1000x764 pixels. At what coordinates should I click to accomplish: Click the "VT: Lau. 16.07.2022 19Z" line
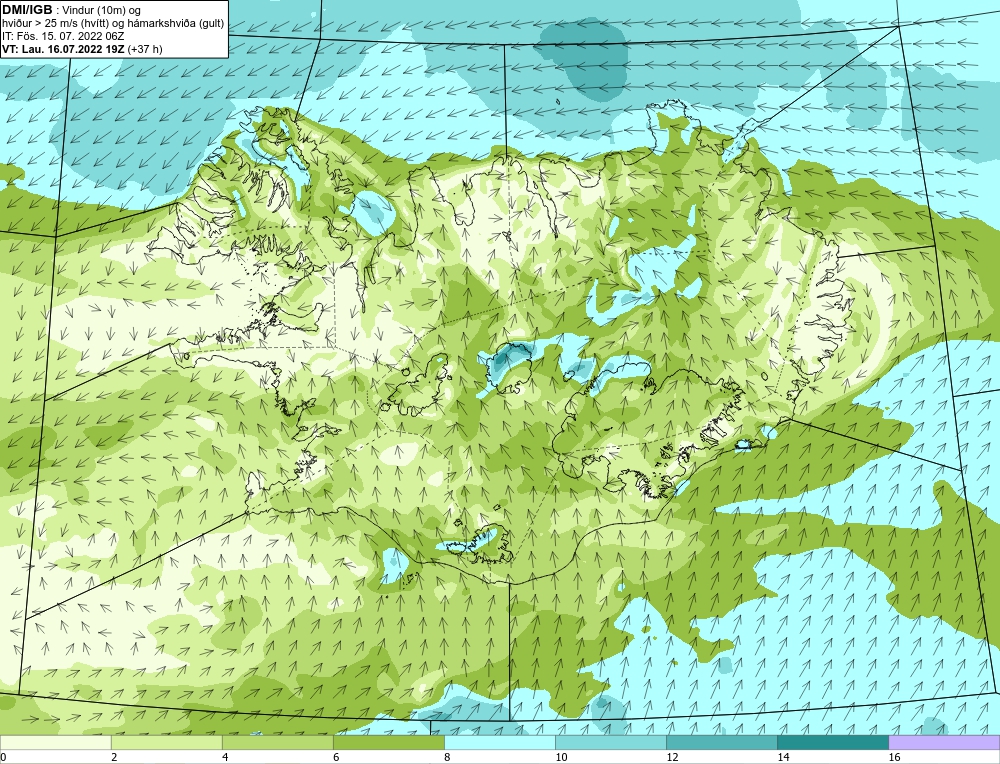(64, 49)
